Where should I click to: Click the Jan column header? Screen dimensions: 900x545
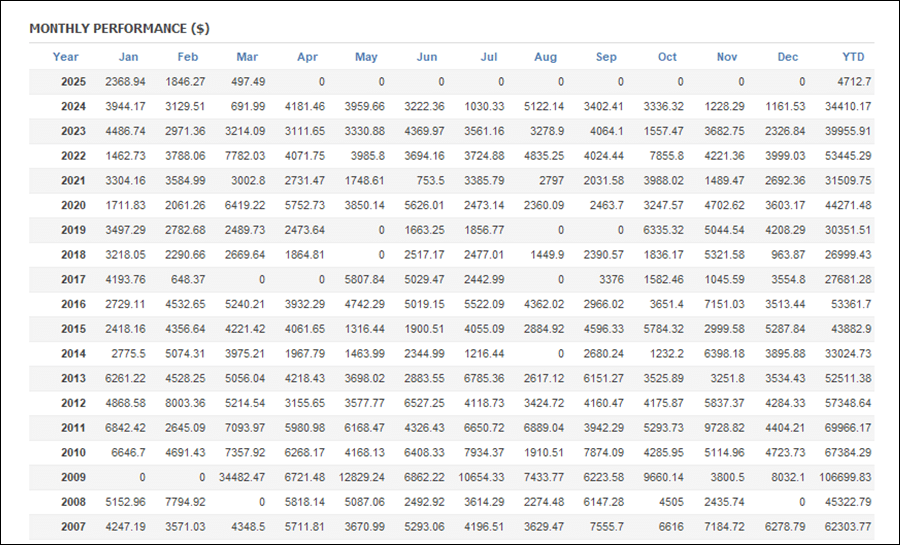click(128, 57)
